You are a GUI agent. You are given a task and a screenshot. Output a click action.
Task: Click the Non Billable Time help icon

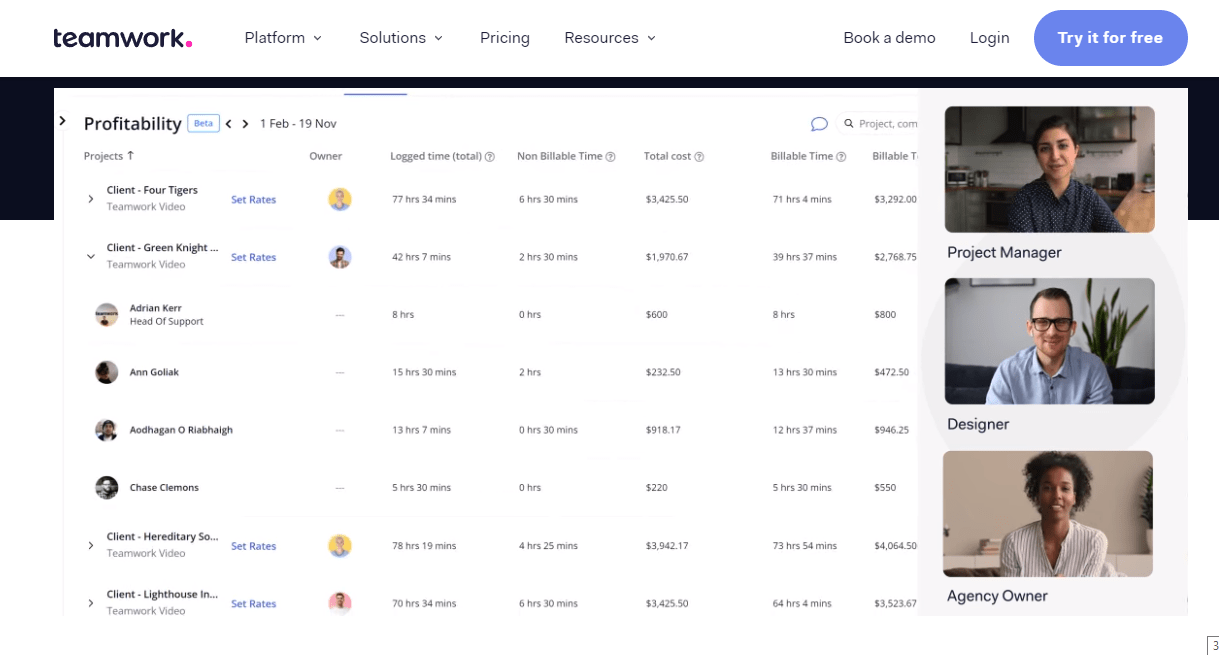(610, 157)
